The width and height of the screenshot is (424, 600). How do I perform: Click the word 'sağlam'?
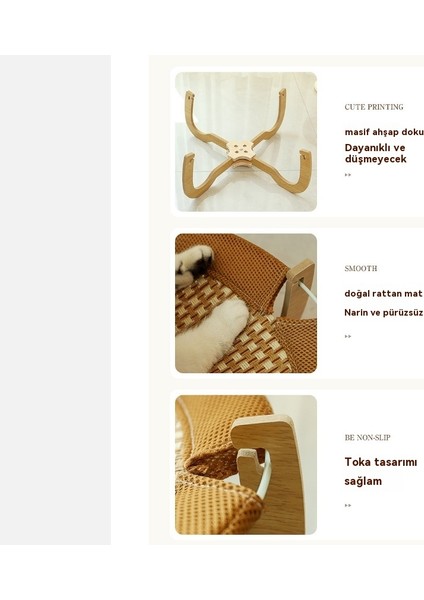coord(363,481)
